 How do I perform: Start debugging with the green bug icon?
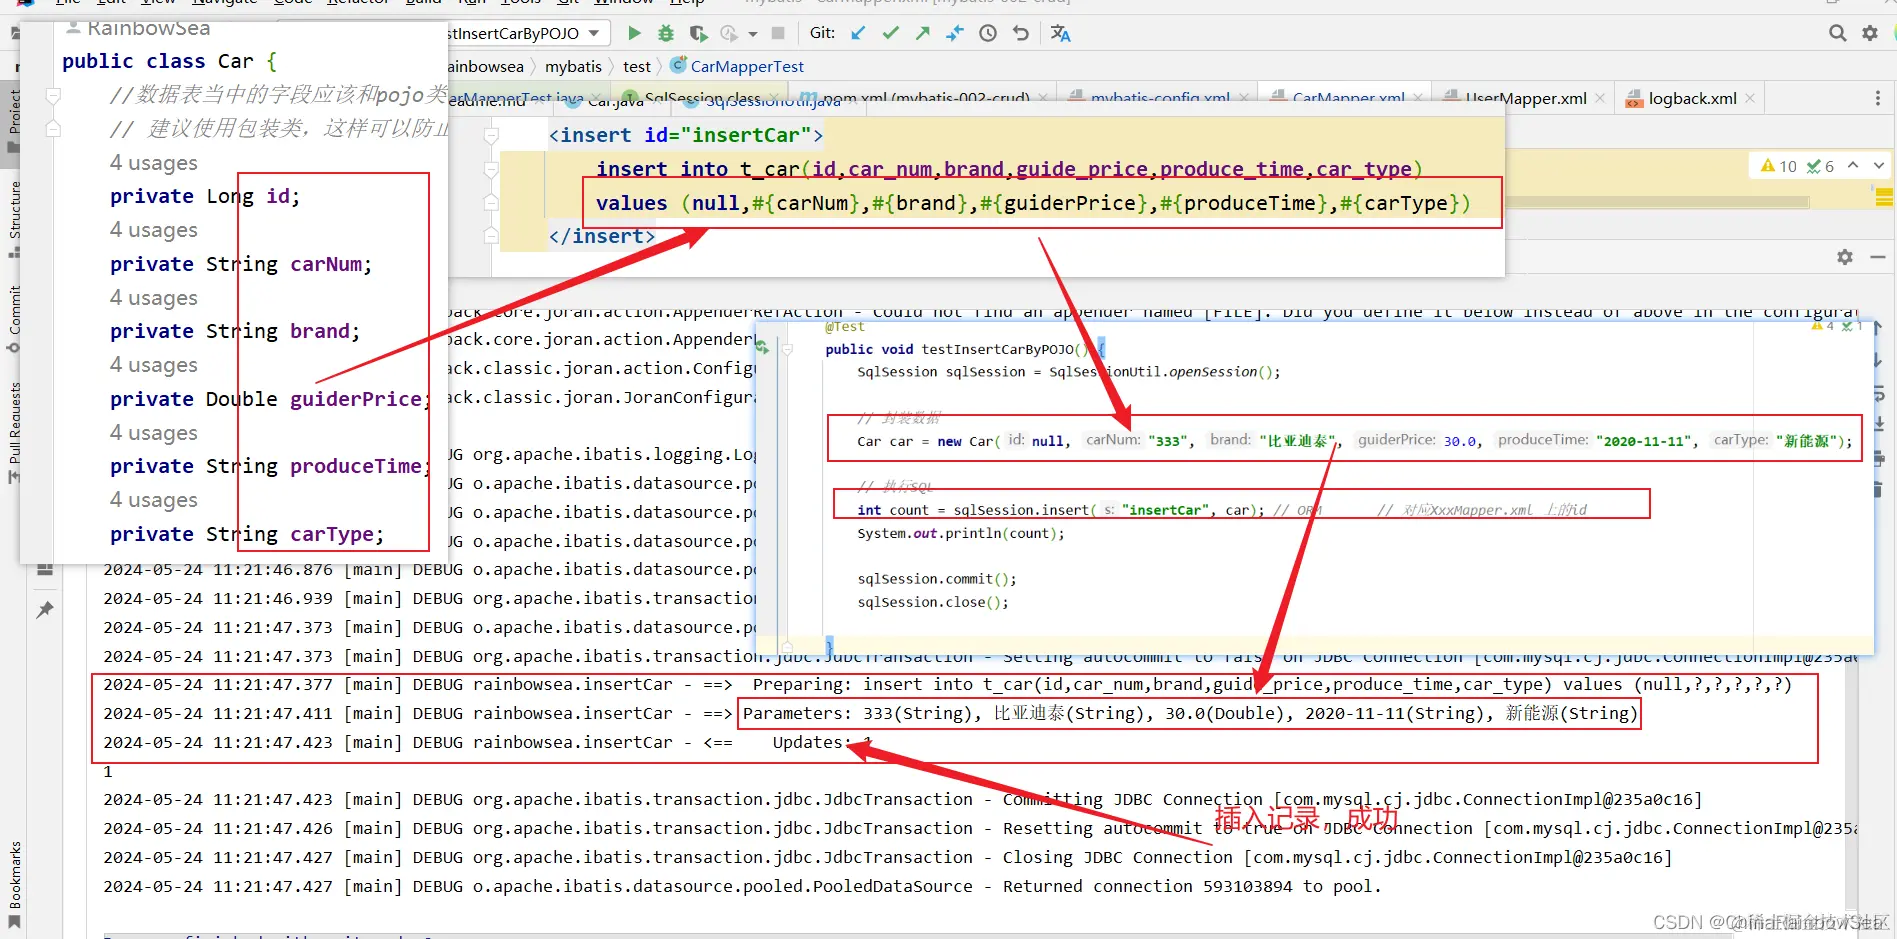666,33
